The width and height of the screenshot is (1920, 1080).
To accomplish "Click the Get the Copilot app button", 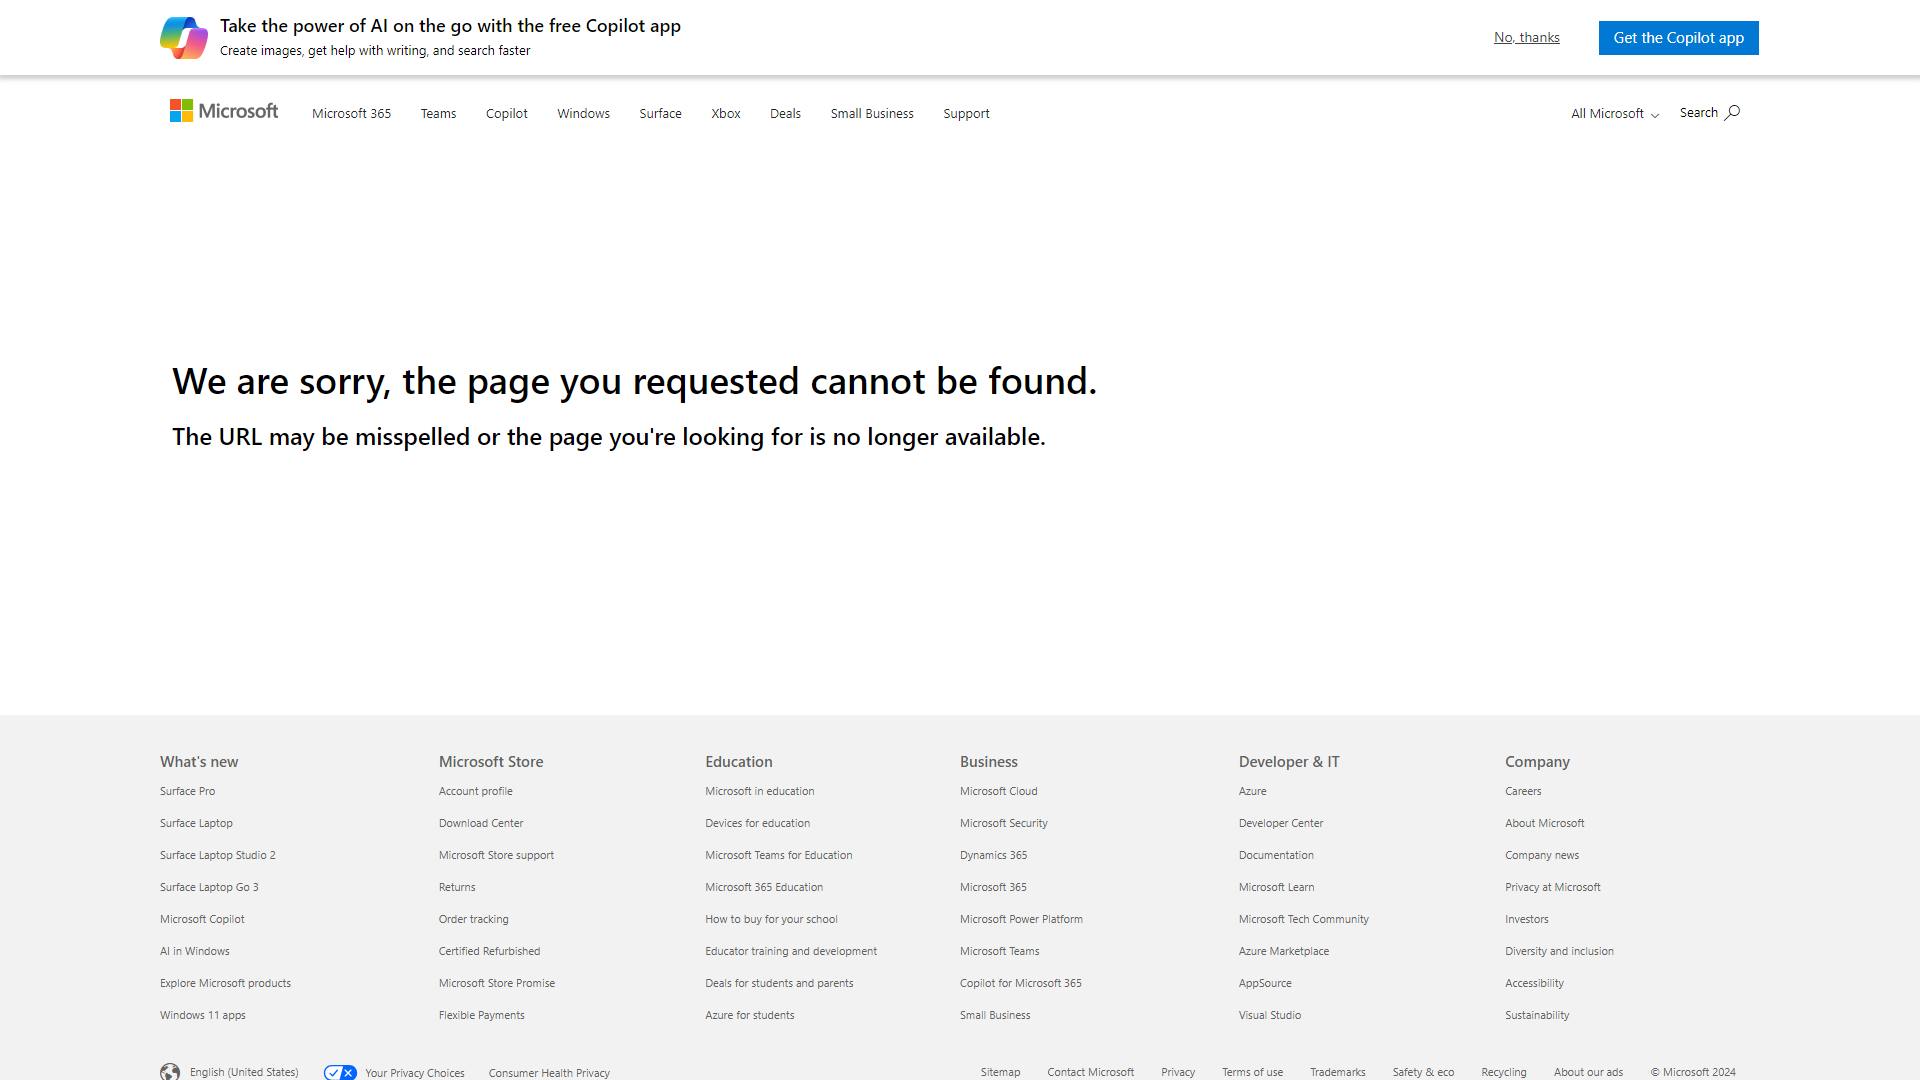I will pos(1678,37).
